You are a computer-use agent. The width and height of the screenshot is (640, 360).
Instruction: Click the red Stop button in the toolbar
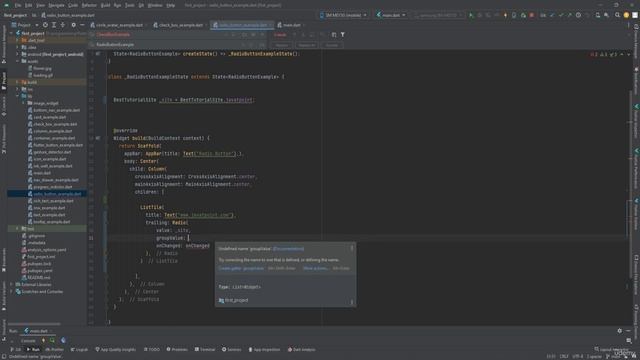coord(531,15)
